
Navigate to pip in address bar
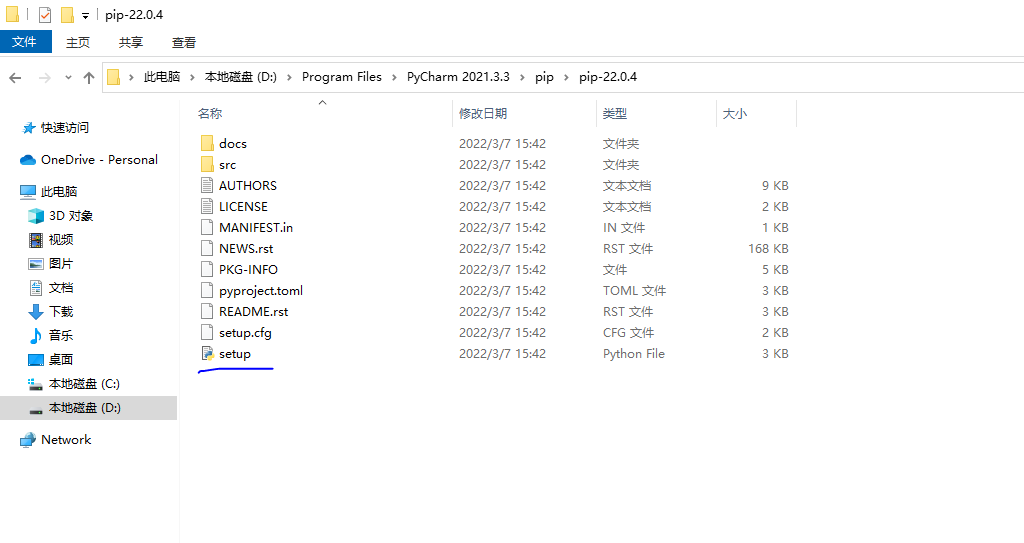tap(544, 77)
